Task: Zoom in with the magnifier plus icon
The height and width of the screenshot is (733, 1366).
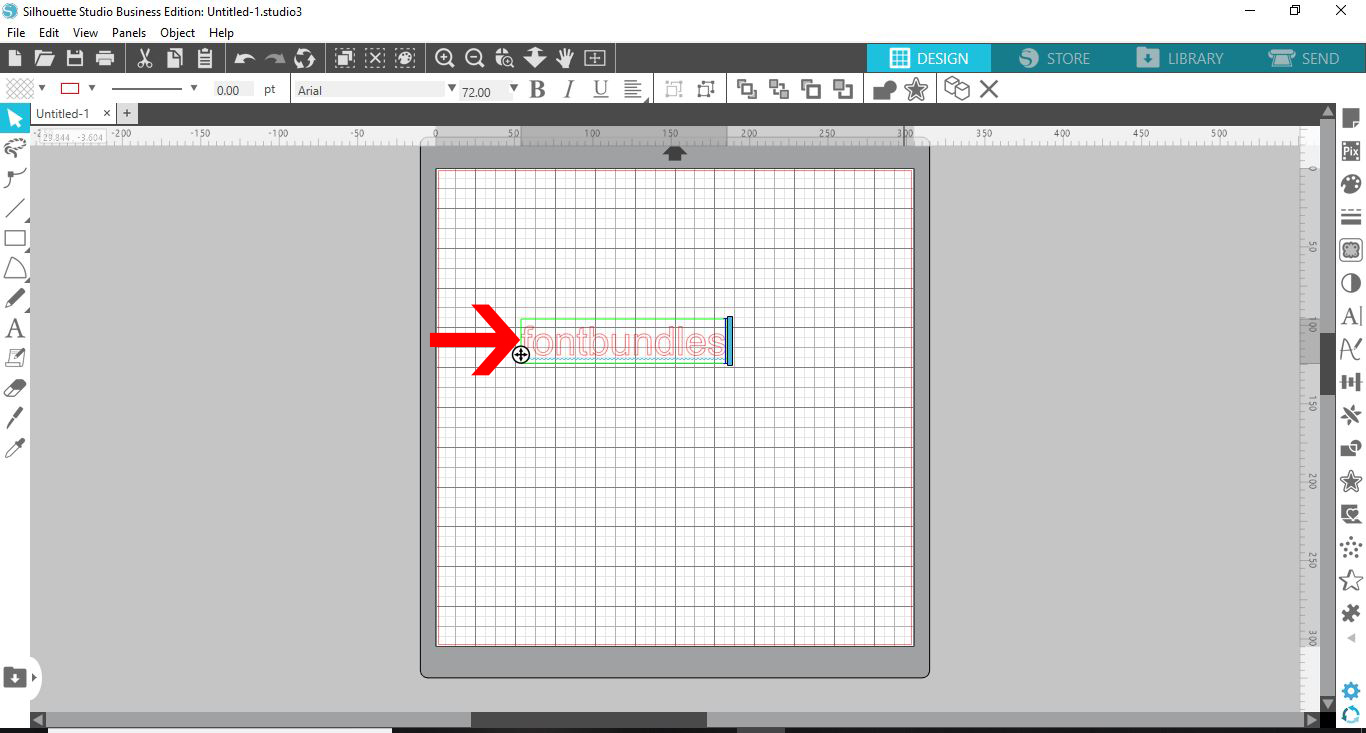Action: tap(445, 58)
